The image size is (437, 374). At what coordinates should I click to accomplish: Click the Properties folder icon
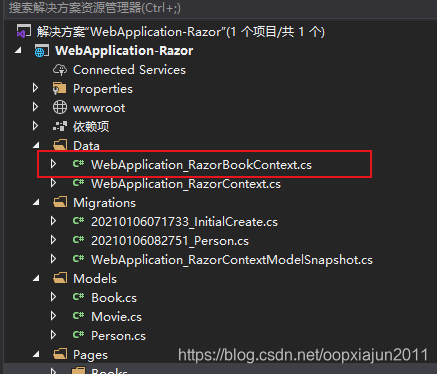60,89
